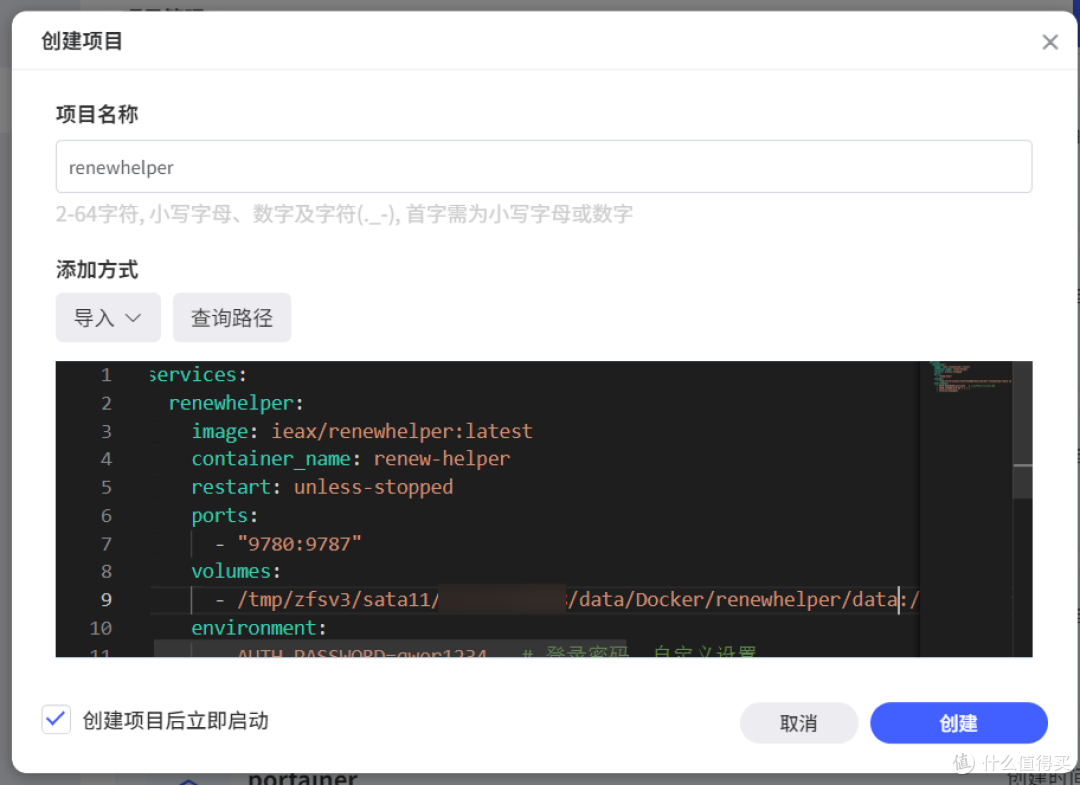Click line 1 'services:' in editor
Viewport: 1080px width, 785px height.
click(x=198, y=375)
